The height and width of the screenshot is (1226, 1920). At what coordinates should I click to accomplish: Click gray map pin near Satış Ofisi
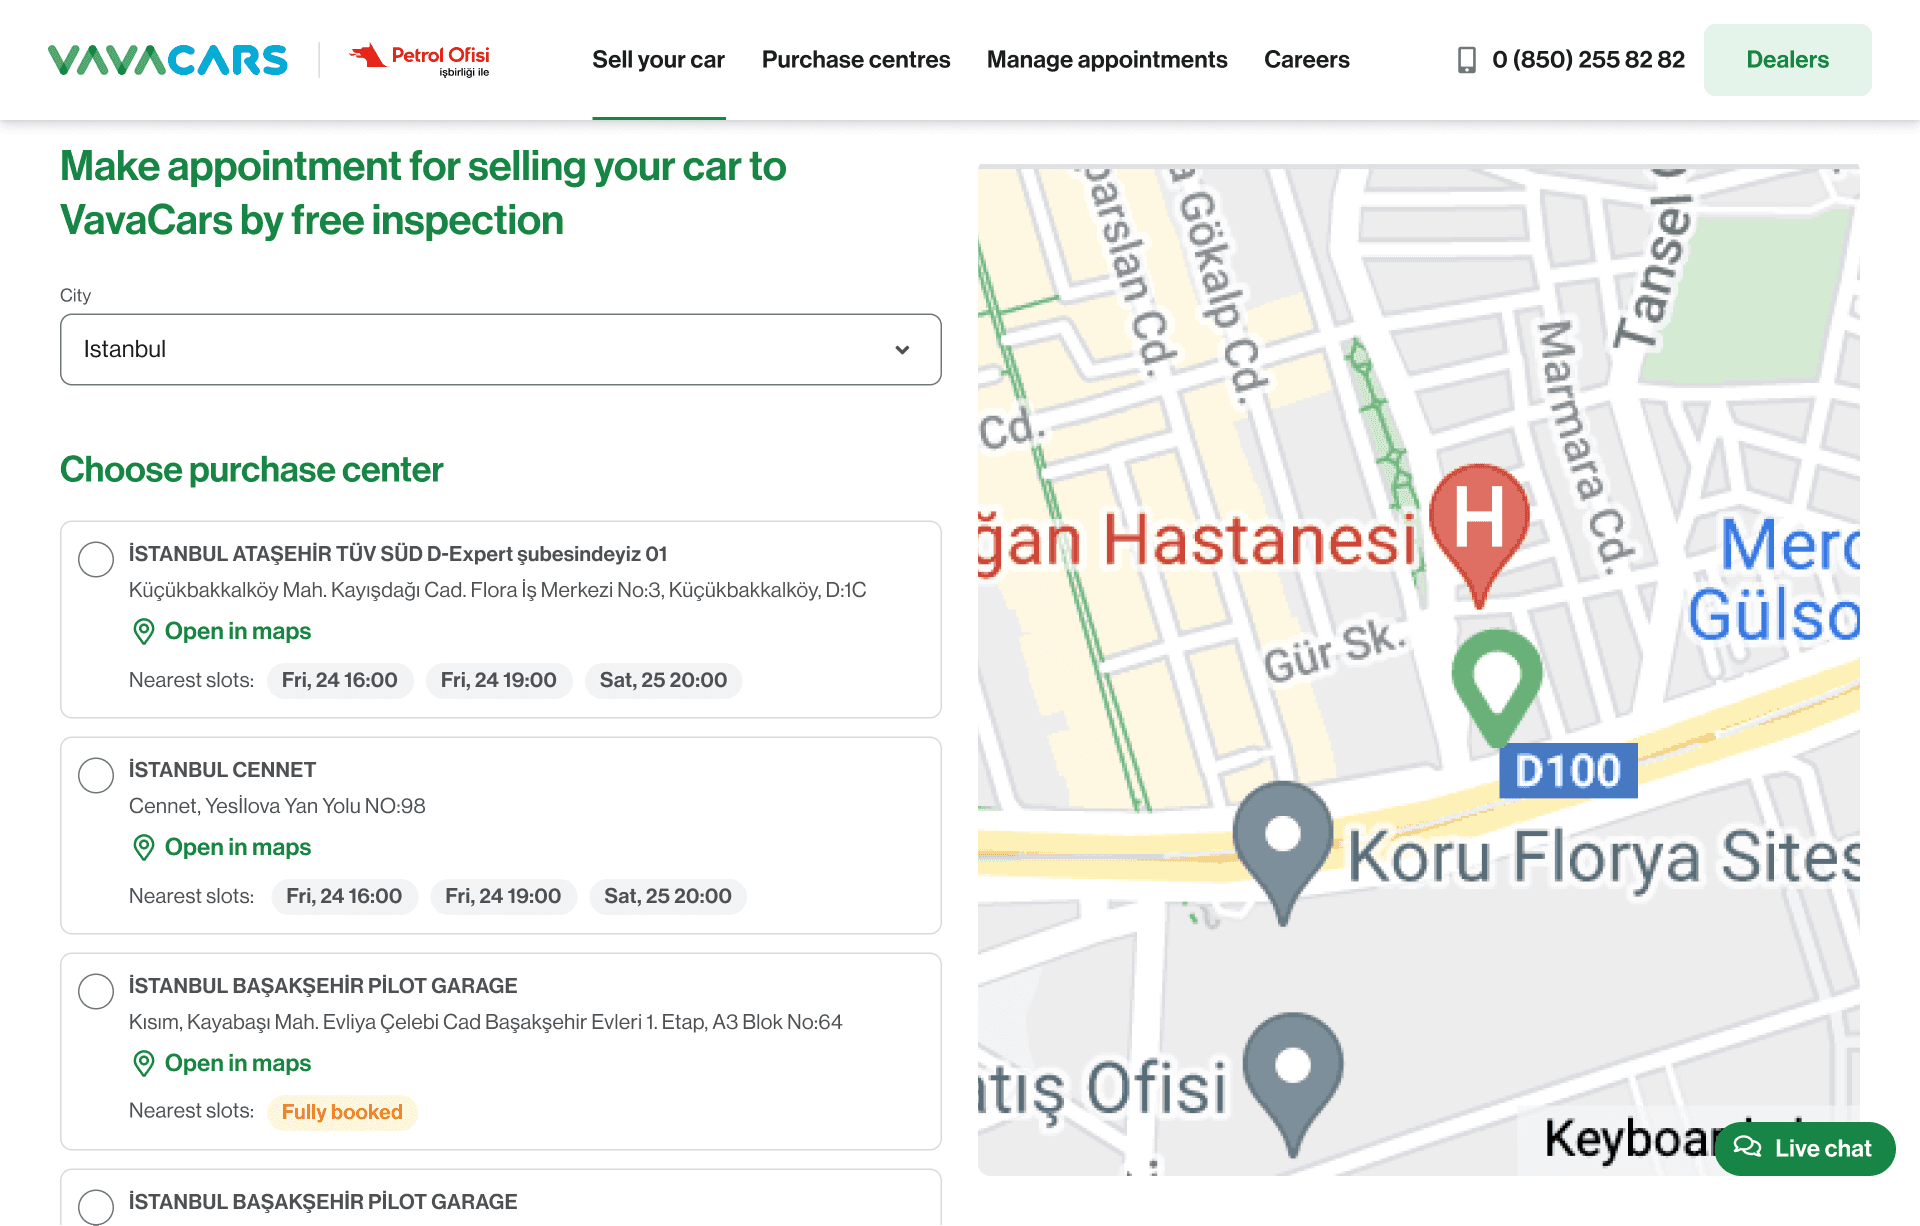click(x=1293, y=1077)
